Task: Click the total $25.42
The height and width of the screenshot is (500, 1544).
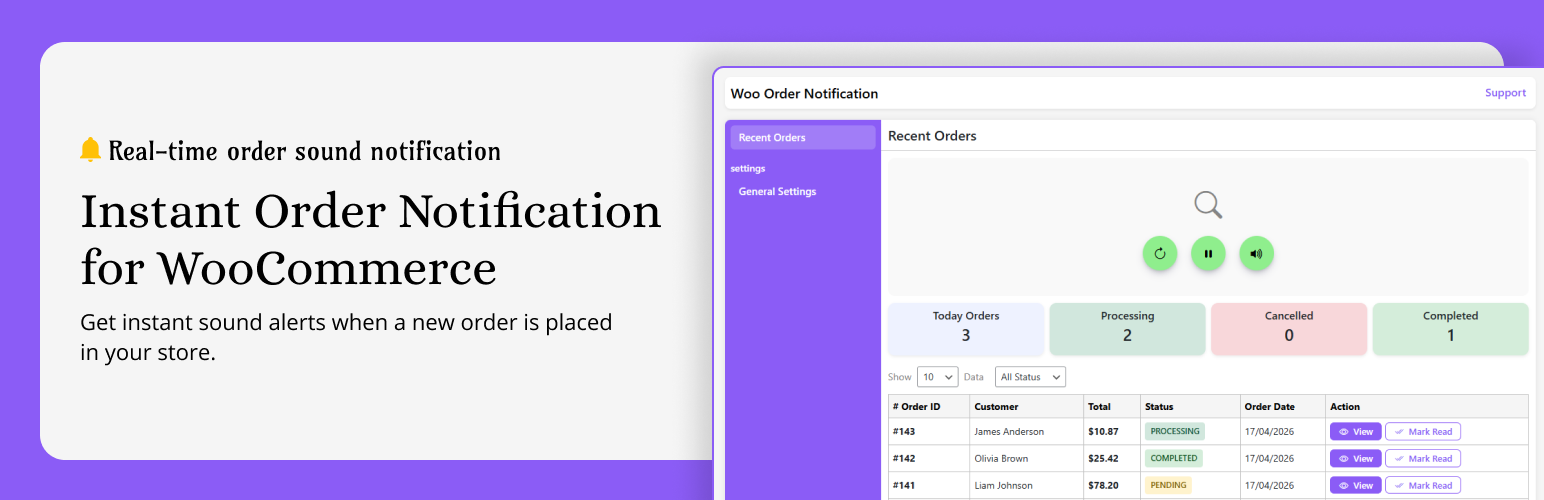Action: pyautogui.click(x=1103, y=459)
